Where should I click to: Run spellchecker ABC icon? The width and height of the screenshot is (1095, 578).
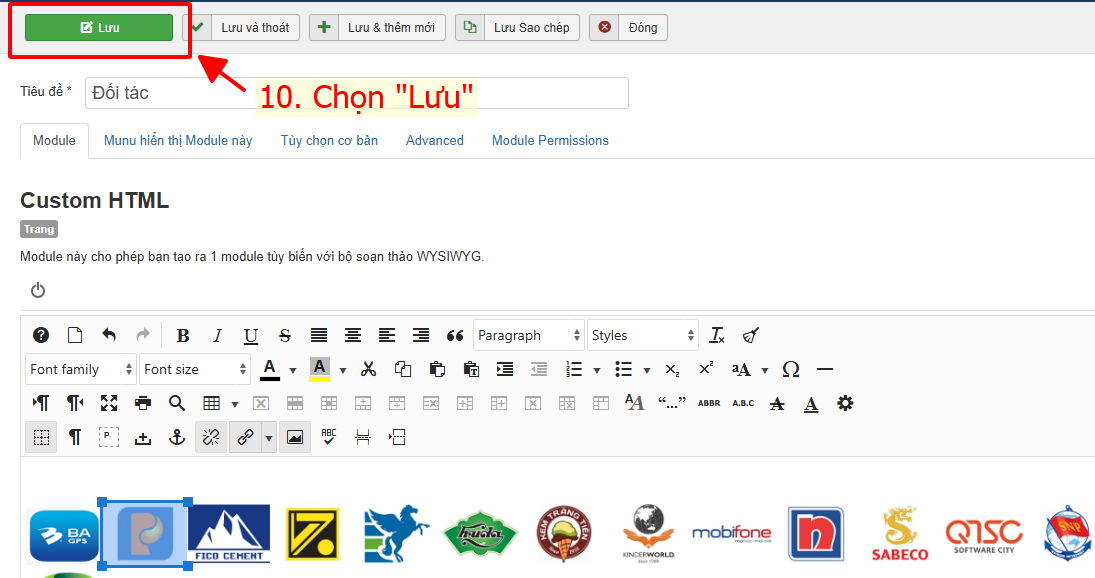pyautogui.click(x=329, y=438)
